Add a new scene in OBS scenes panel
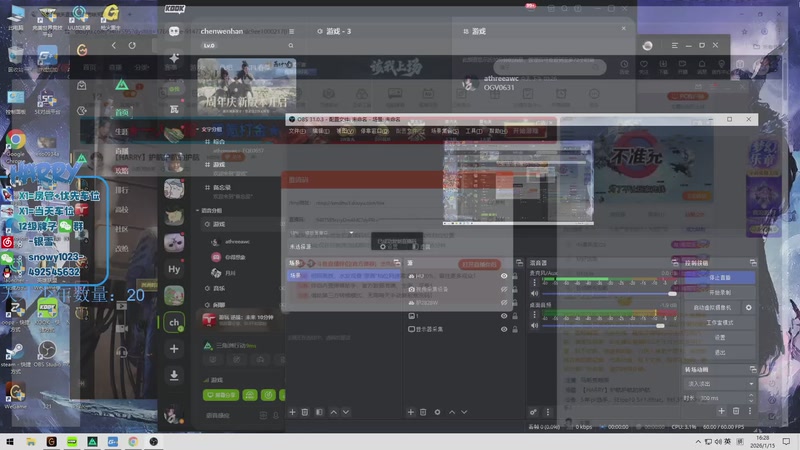Image resolution: width=800 pixels, height=450 pixels. (292, 412)
